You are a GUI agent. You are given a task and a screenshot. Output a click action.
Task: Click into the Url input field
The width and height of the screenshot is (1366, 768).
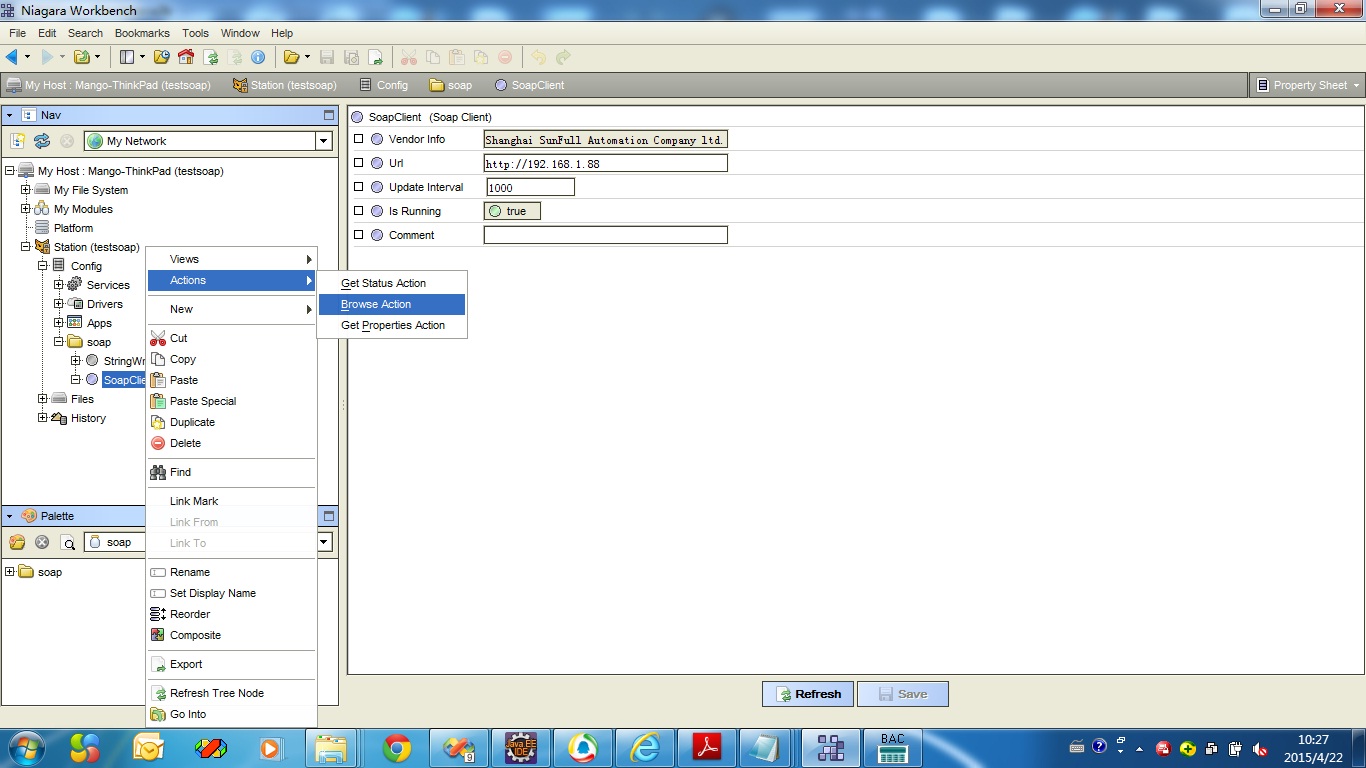[606, 163]
